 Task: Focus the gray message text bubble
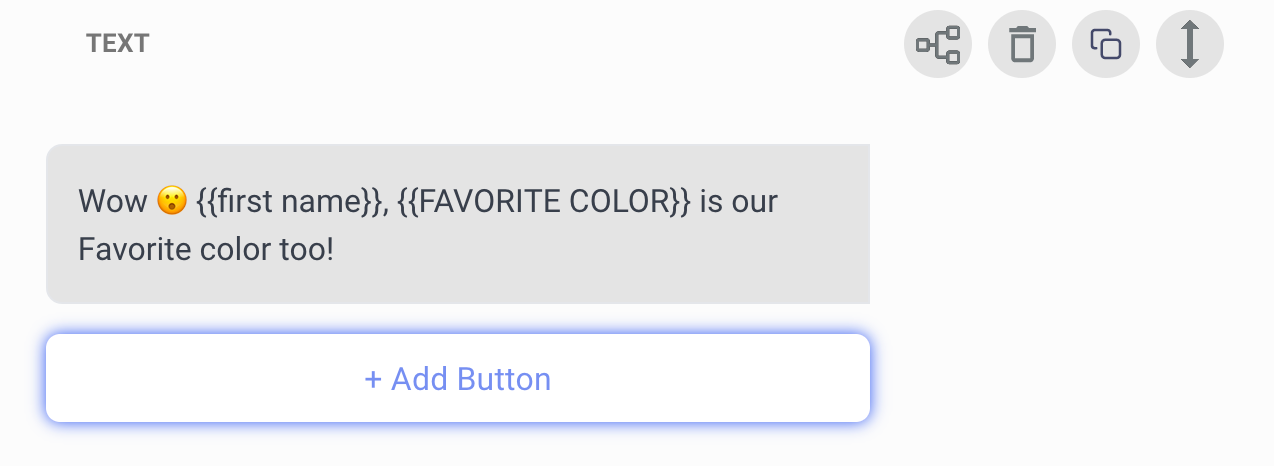pyautogui.click(x=458, y=224)
